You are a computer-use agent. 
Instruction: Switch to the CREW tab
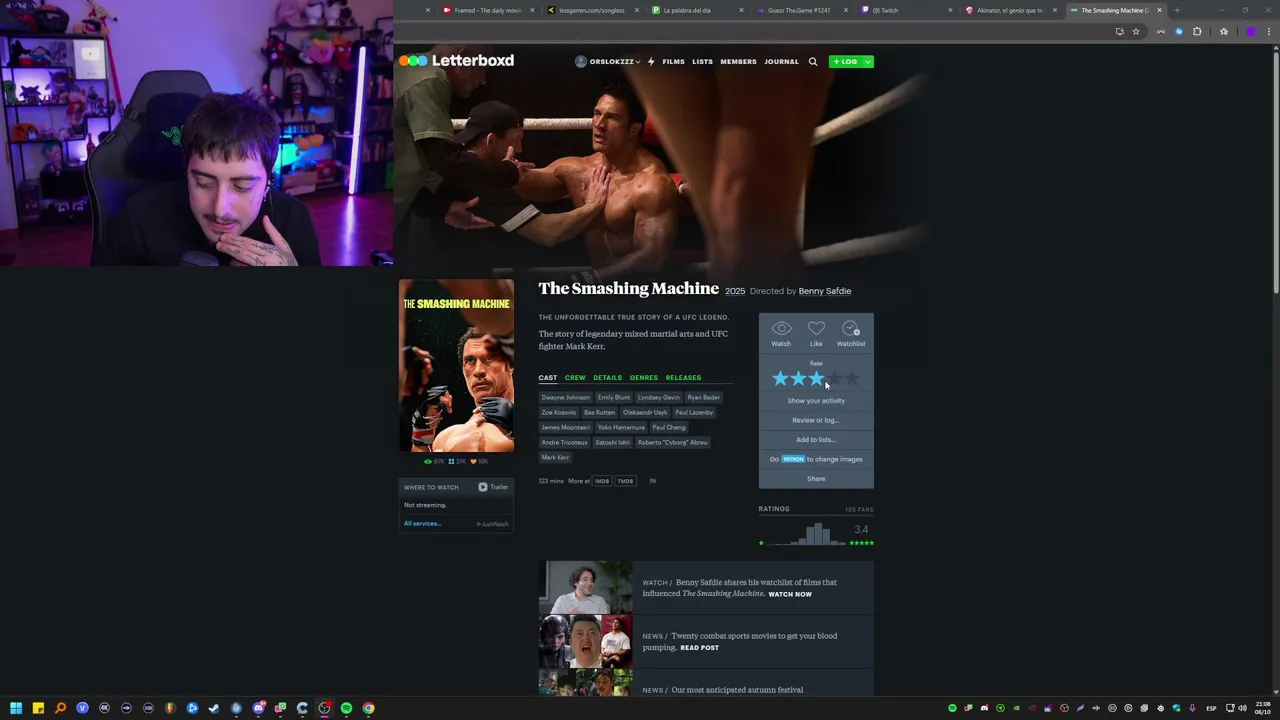coord(575,378)
